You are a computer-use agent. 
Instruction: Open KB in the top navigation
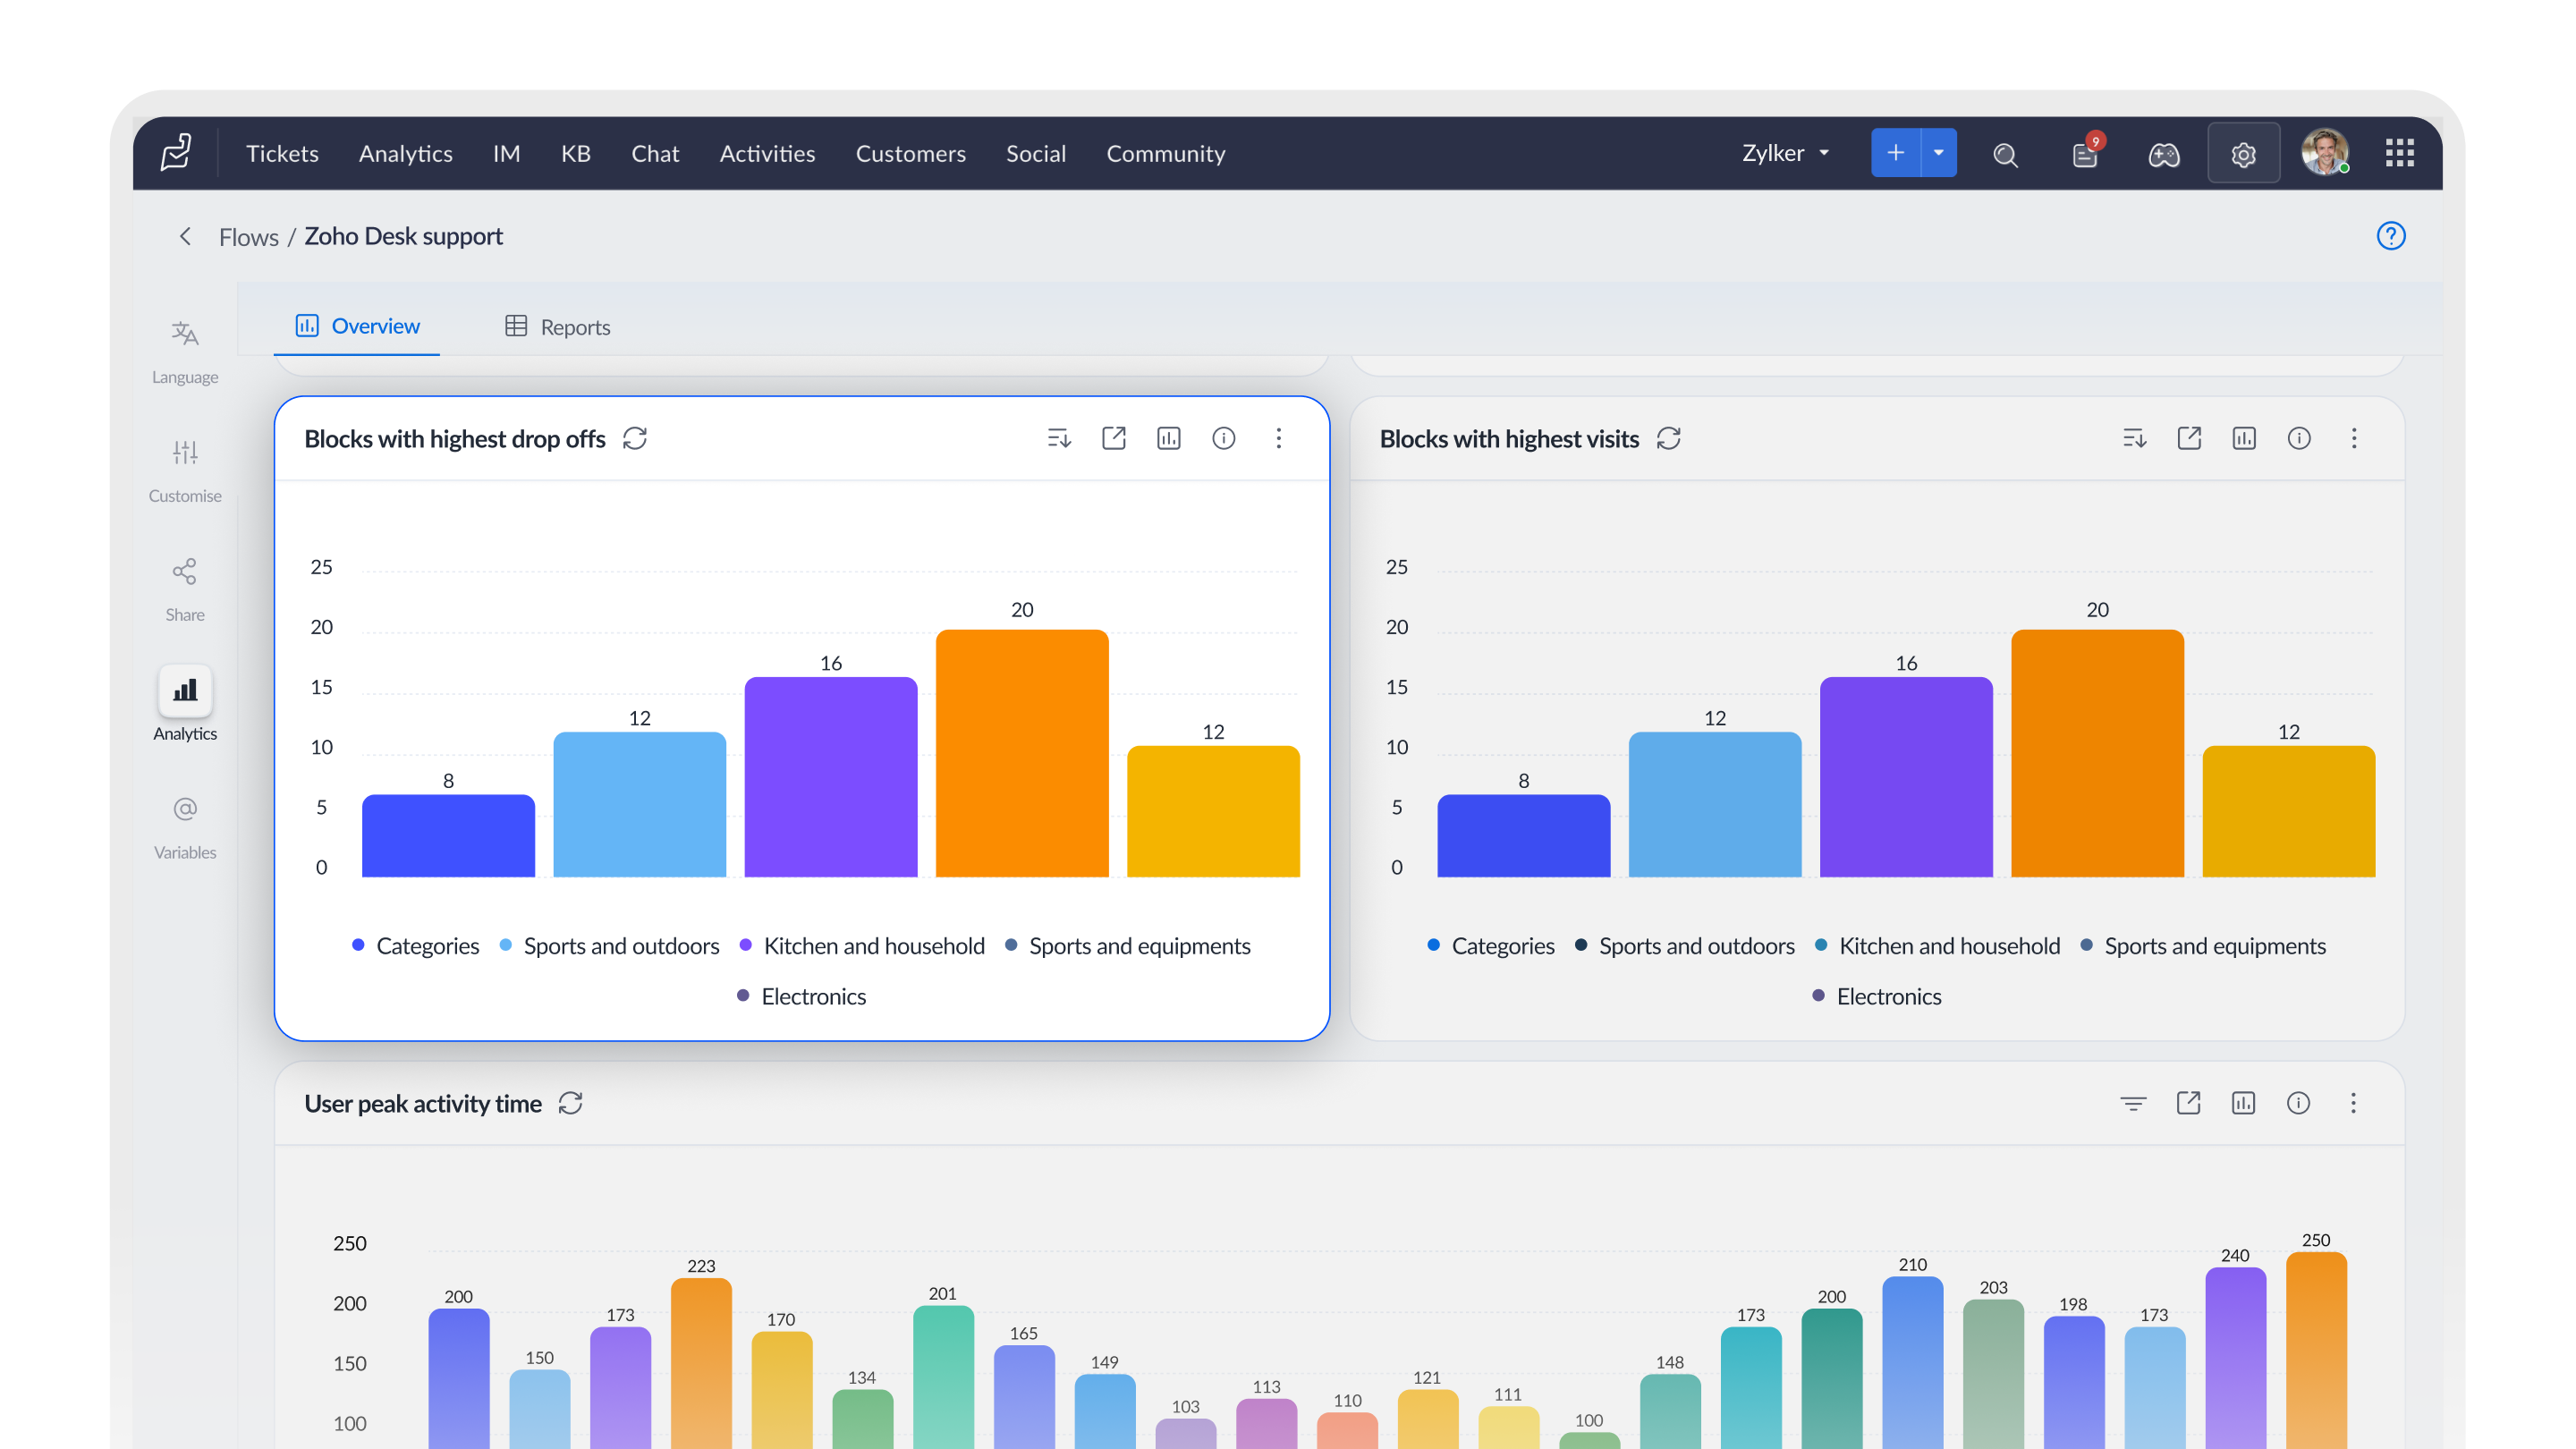pos(576,153)
